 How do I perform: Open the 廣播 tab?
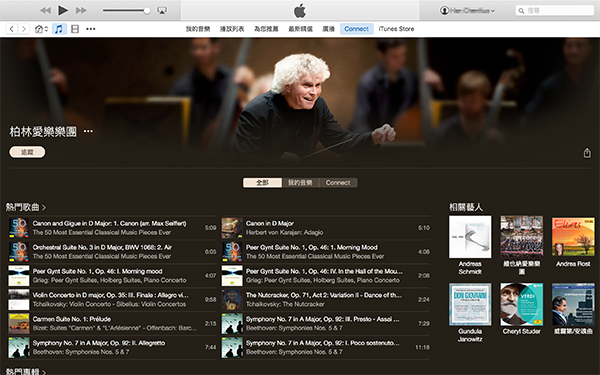(x=328, y=29)
